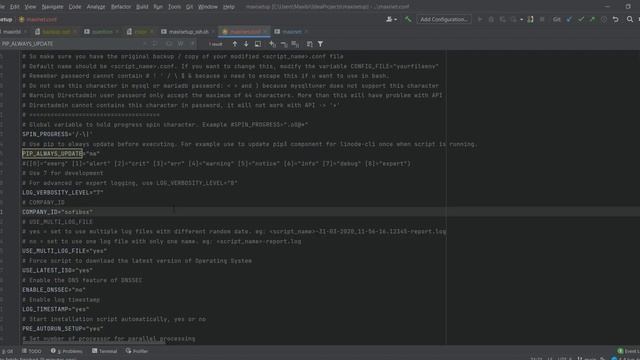Open the Tools menu
This screenshot has height=360, width=640.
174,7
